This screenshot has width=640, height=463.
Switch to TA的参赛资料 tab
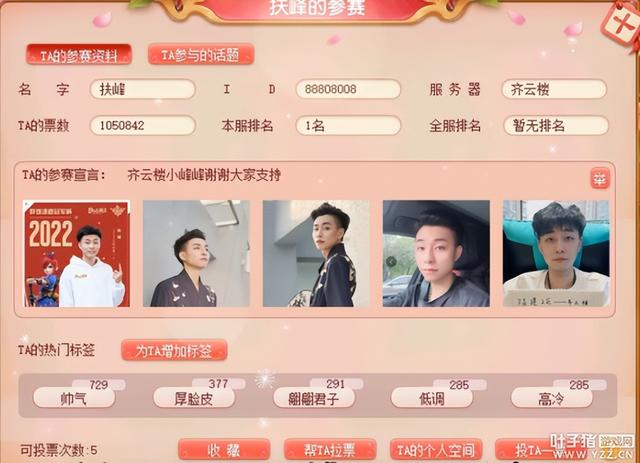point(79,55)
